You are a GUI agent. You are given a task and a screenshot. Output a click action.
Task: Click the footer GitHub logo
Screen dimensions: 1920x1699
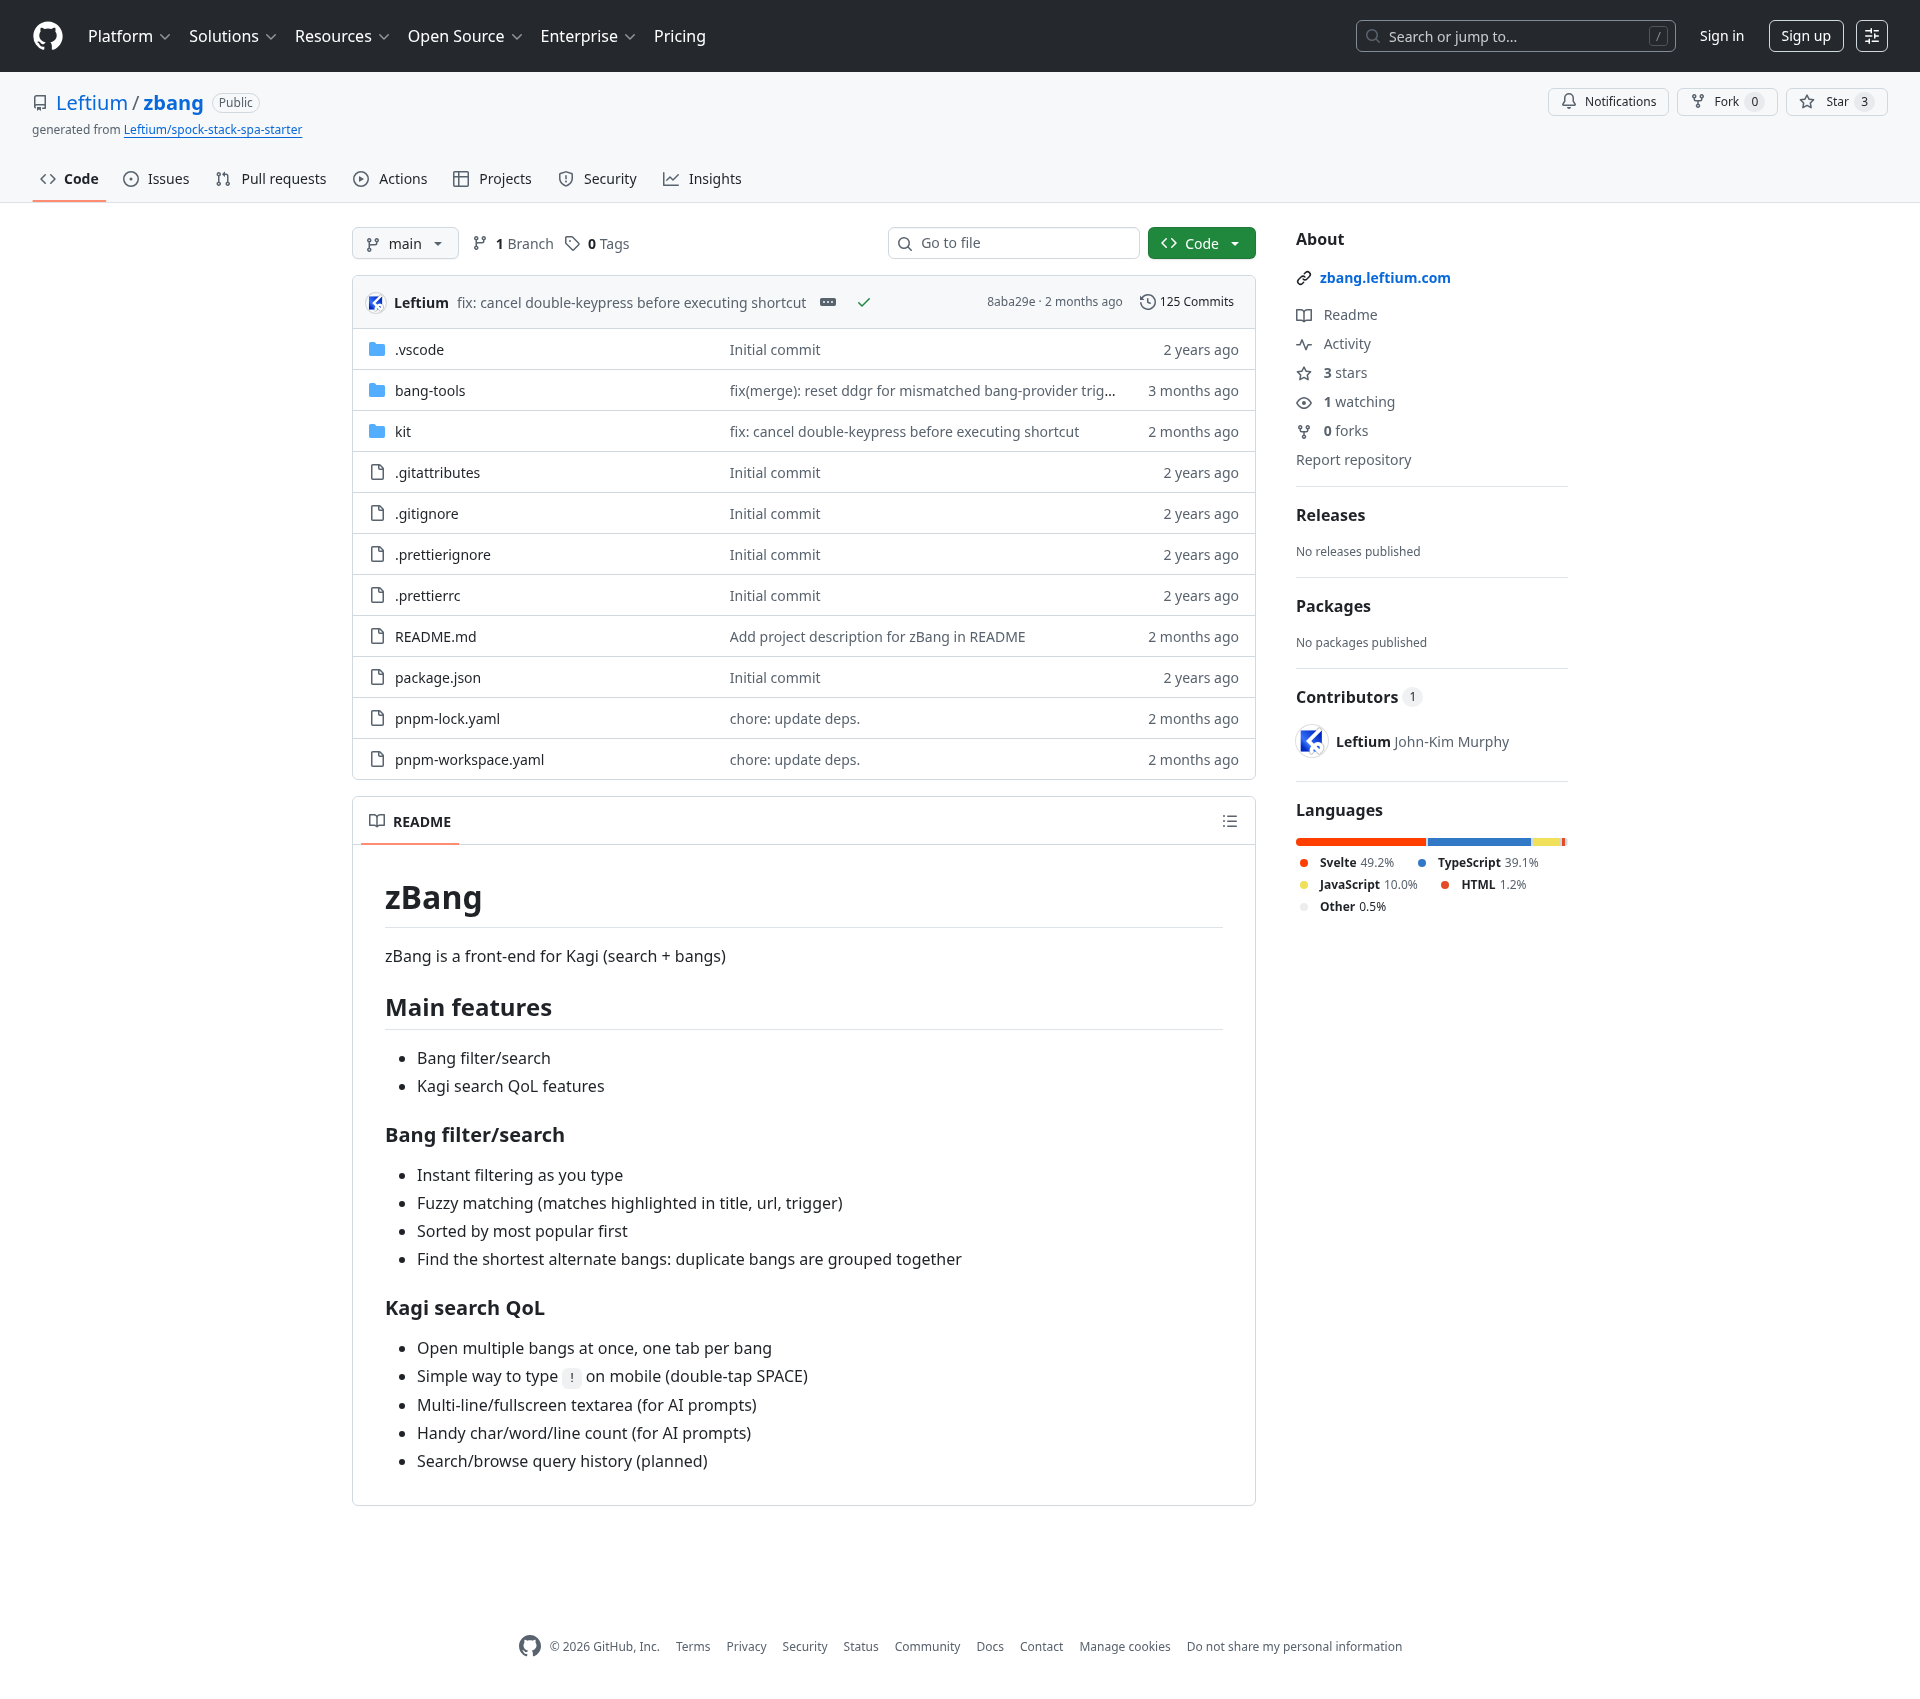530,1646
